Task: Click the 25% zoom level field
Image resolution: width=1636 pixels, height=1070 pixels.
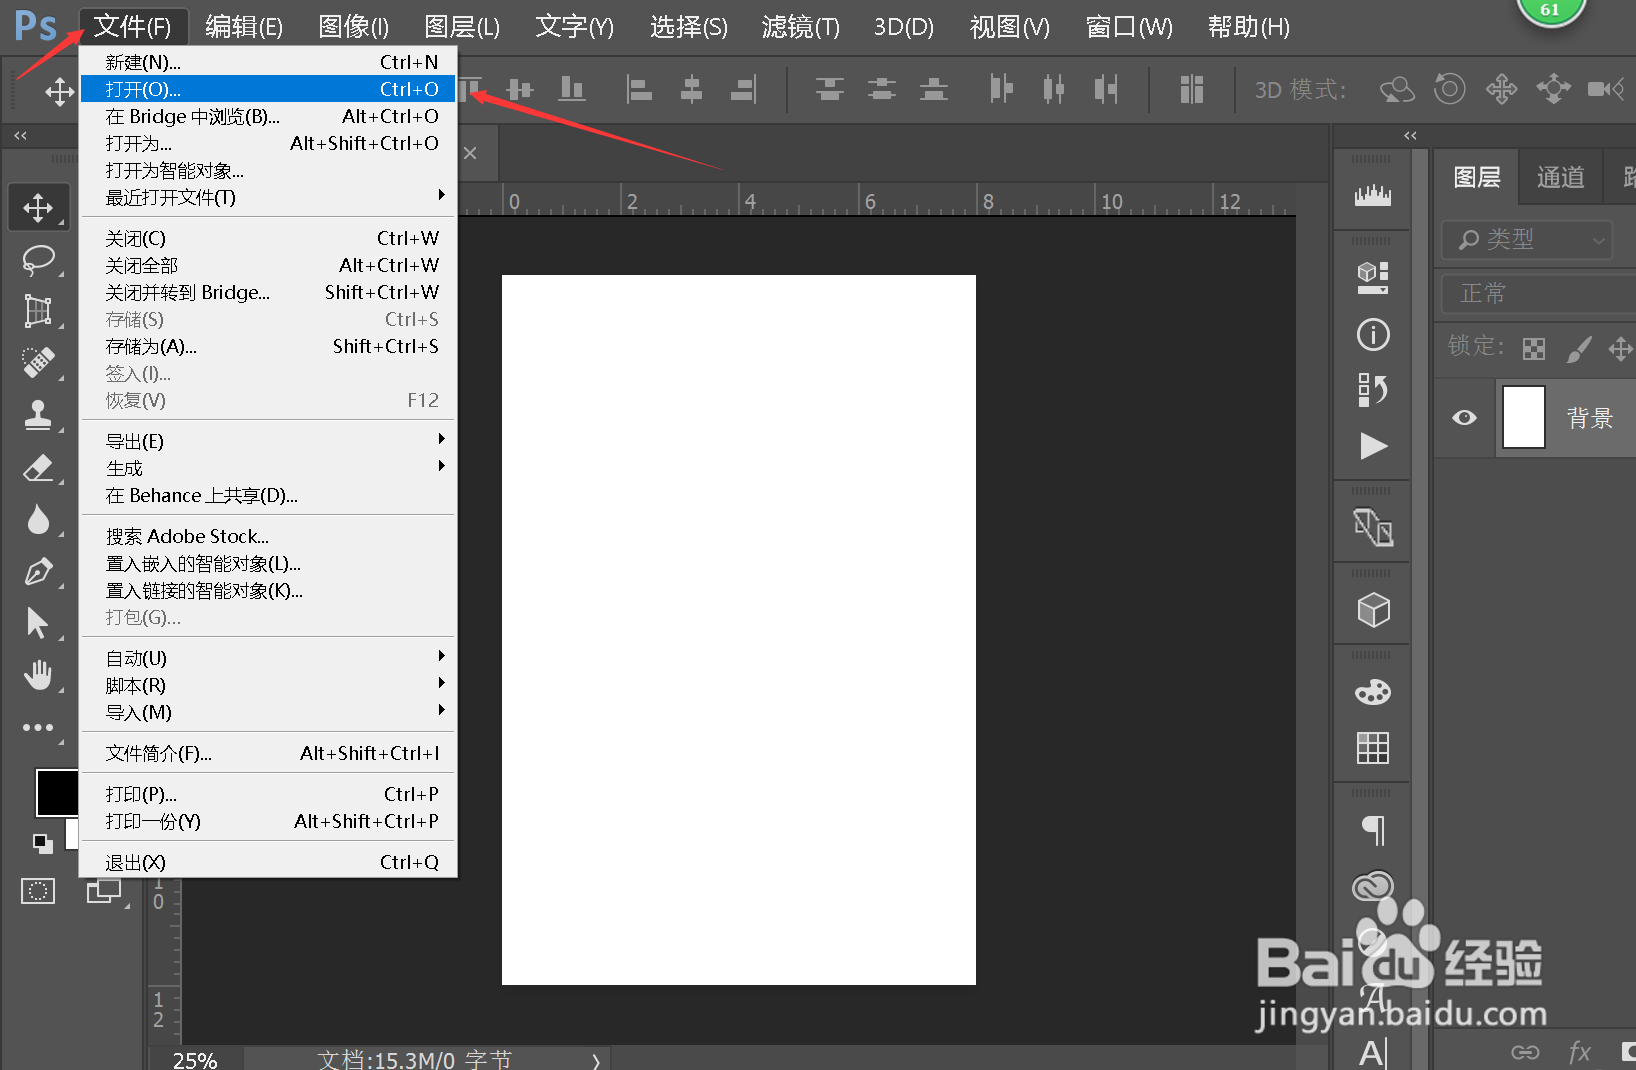Action: [x=194, y=1059]
